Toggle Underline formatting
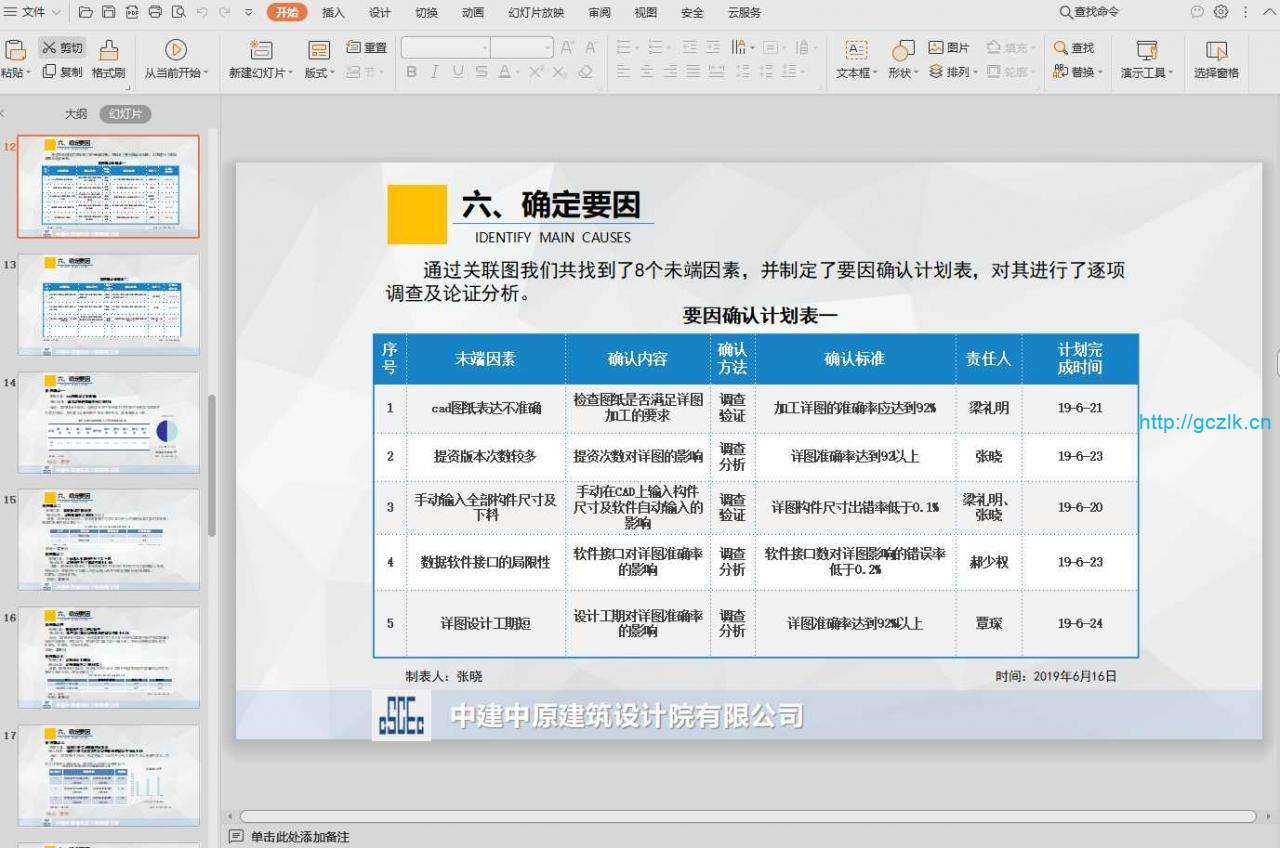Viewport: 1280px width, 848px height. [x=458, y=72]
